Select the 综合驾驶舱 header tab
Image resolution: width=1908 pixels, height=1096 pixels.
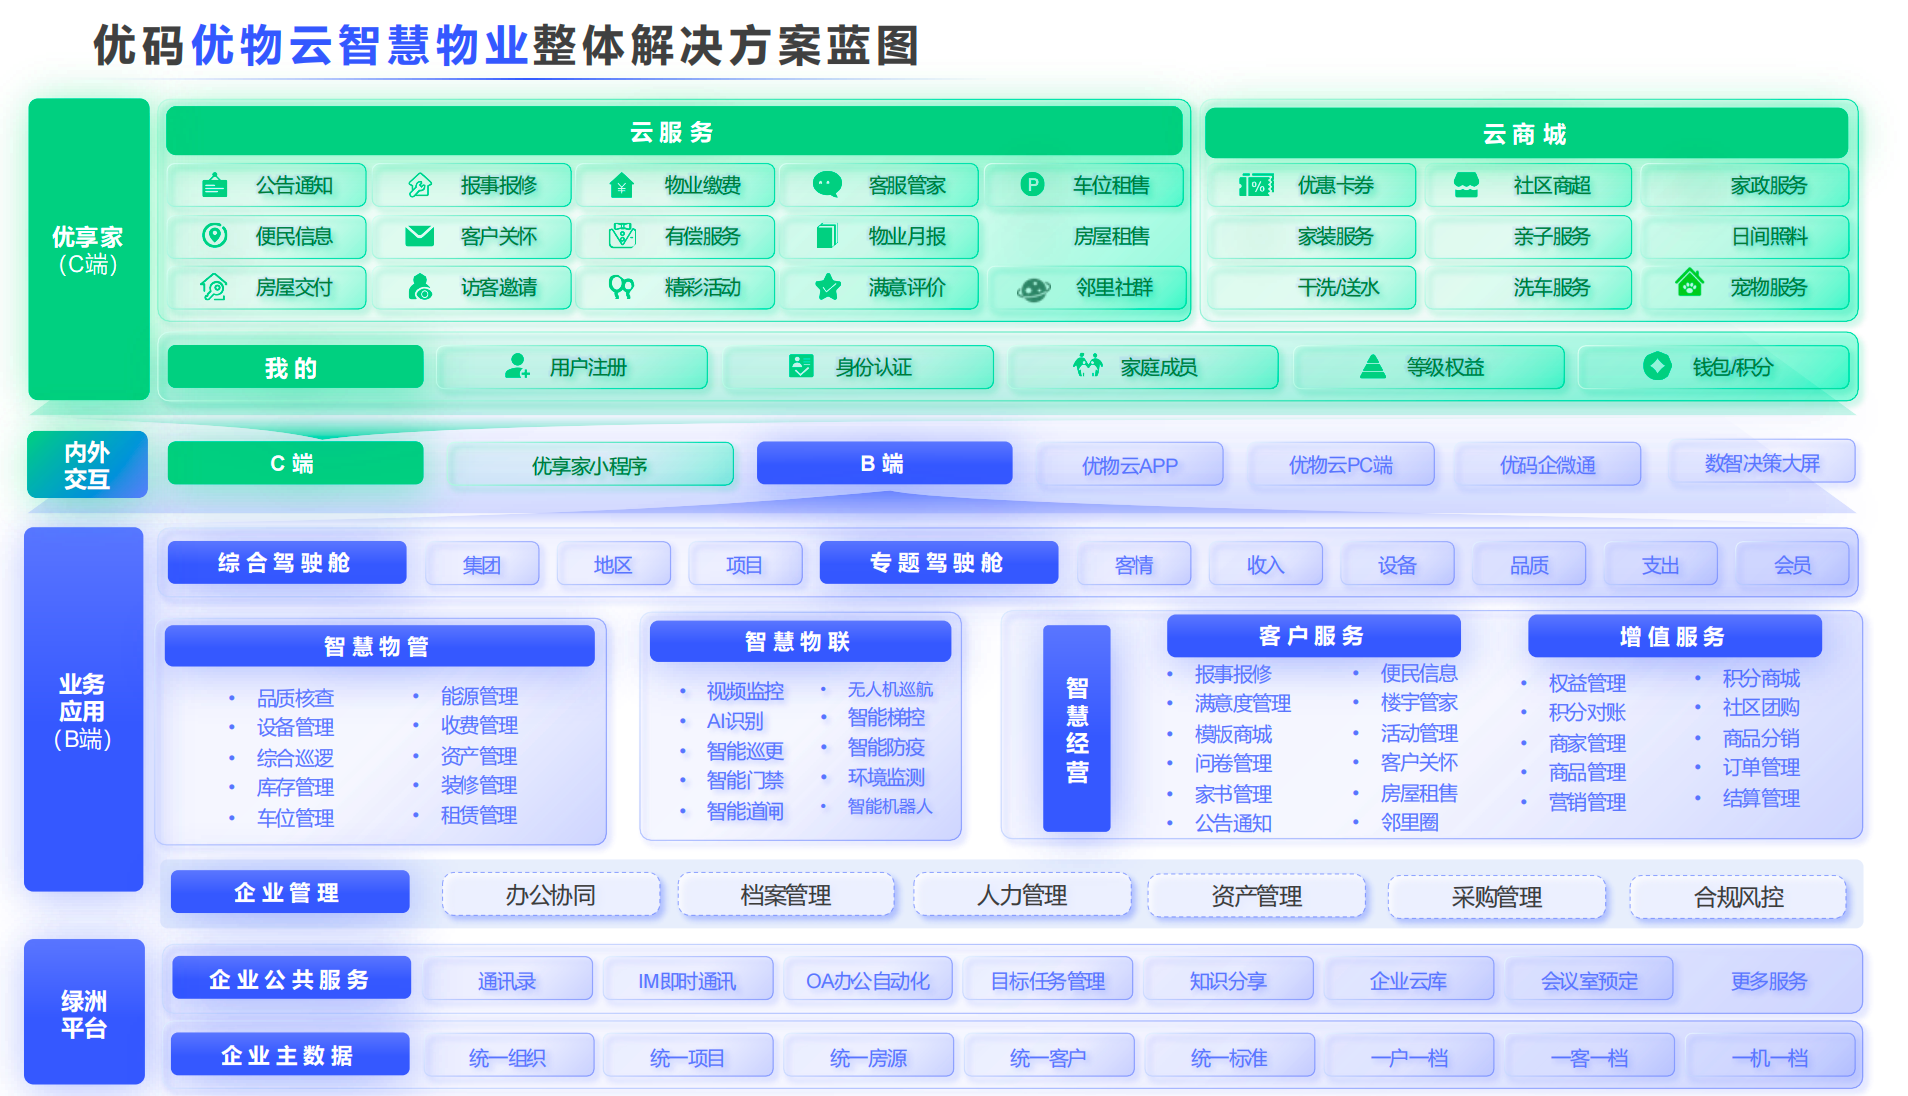(x=287, y=562)
